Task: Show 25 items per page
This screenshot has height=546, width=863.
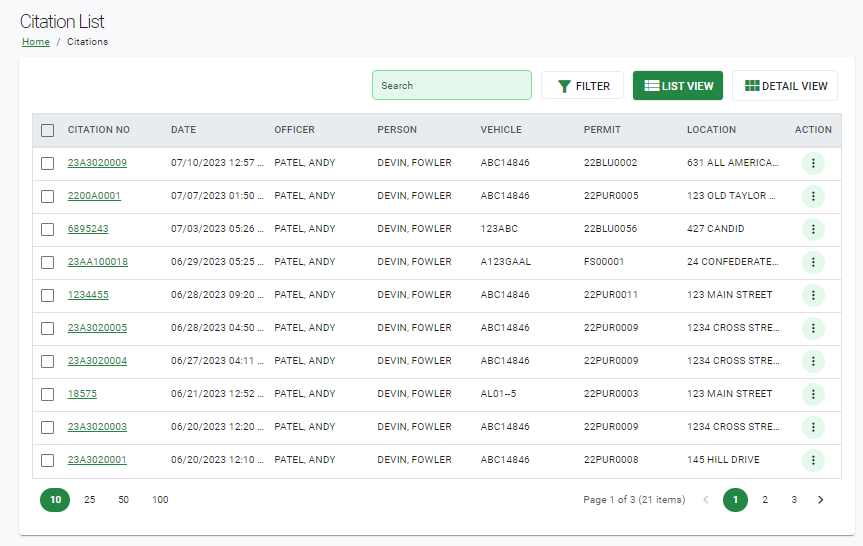Action: click(x=90, y=500)
